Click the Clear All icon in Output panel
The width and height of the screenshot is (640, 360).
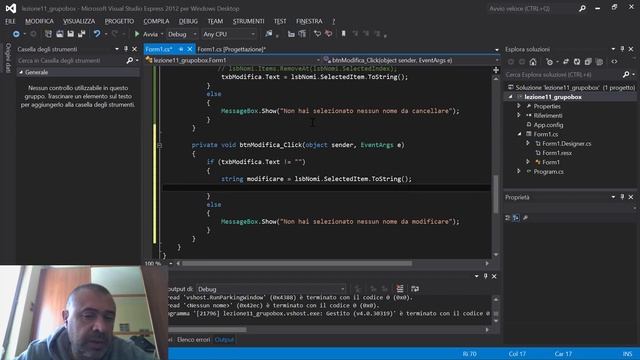pos(400,289)
